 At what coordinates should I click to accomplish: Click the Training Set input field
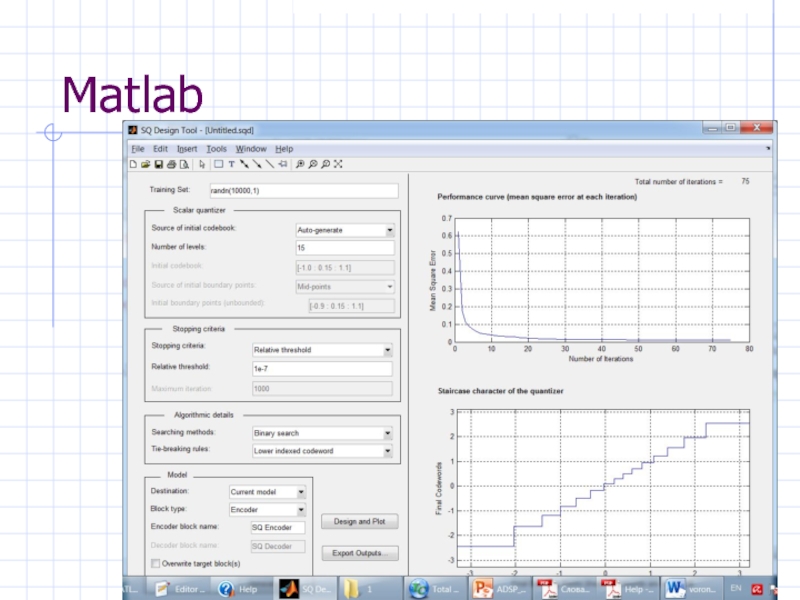point(304,191)
